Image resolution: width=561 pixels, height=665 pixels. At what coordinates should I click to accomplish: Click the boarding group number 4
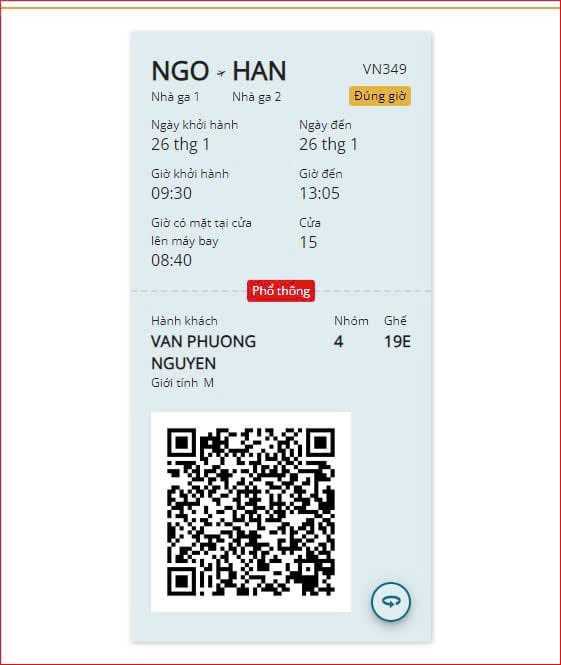(338, 342)
